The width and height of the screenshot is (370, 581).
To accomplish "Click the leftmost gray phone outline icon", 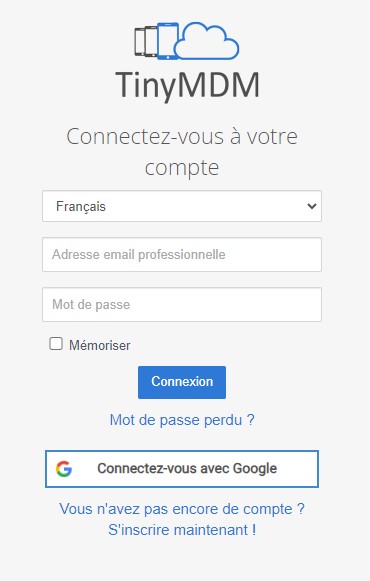I will [139, 42].
